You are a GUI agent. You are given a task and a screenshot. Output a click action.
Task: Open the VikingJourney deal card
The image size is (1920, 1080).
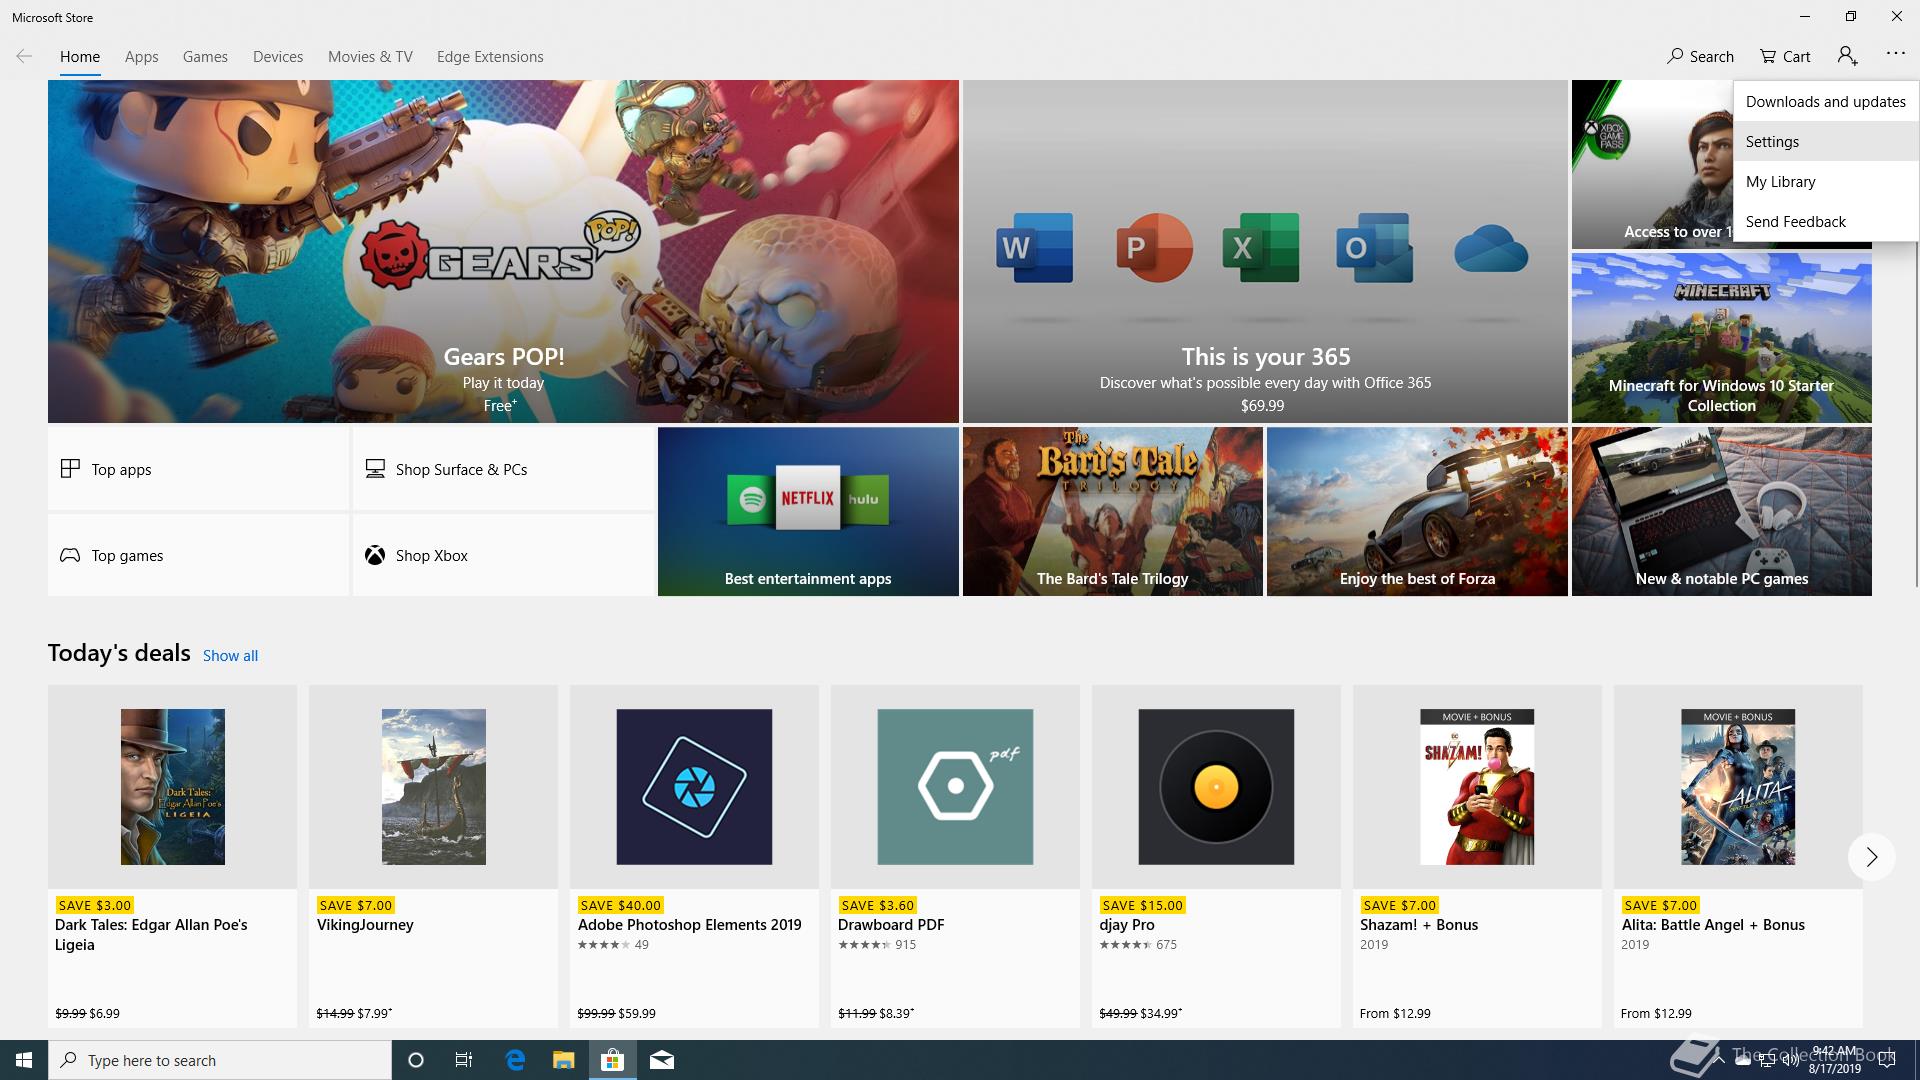pyautogui.click(x=433, y=856)
